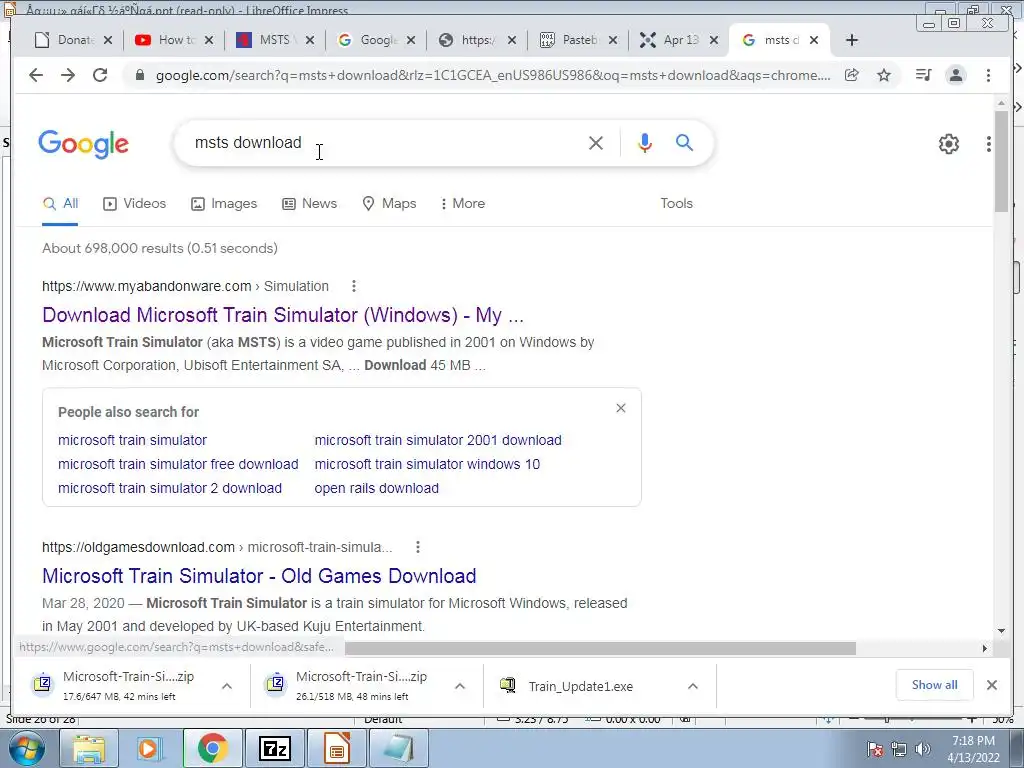Click the scroll-down arrow of page scrollbar
Viewport: 1024px width, 768px height.
point(1001,631)
